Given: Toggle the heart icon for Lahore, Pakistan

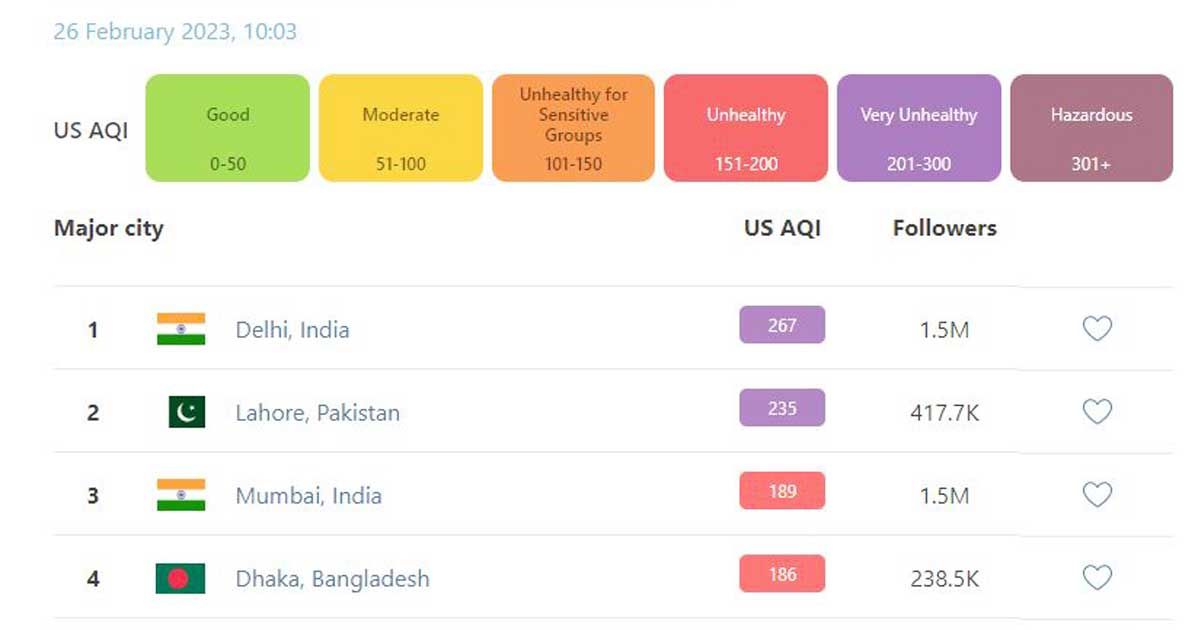Looking at the screenshot, I should point(1097,412).
